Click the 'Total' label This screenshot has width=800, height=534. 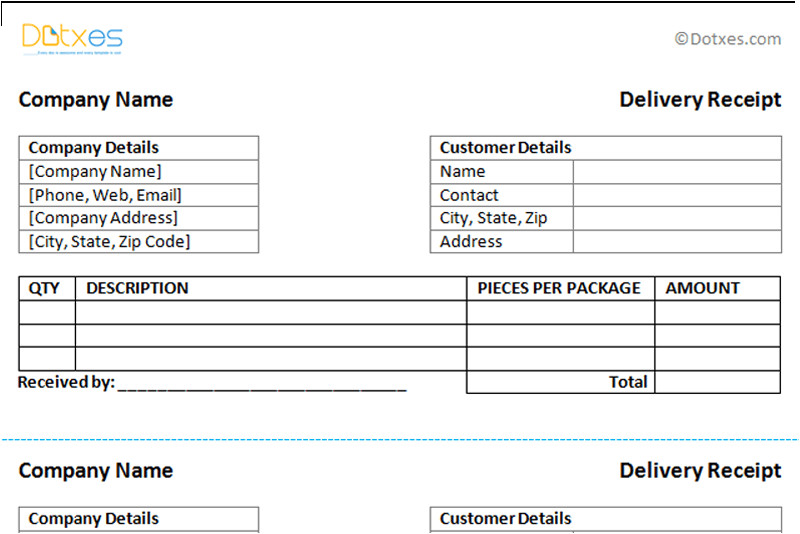[628, 382]
